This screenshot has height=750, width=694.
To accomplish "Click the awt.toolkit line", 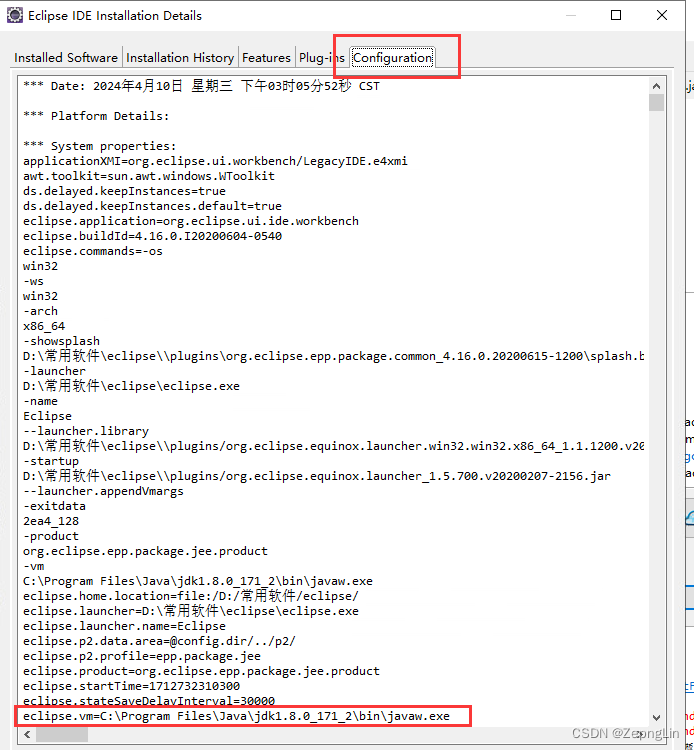I will (x=149, y=176).
